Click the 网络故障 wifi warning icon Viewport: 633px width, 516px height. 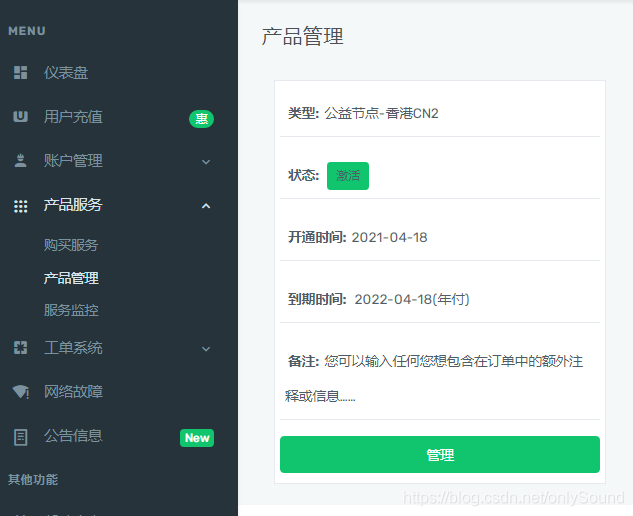[x=20, y=392]
